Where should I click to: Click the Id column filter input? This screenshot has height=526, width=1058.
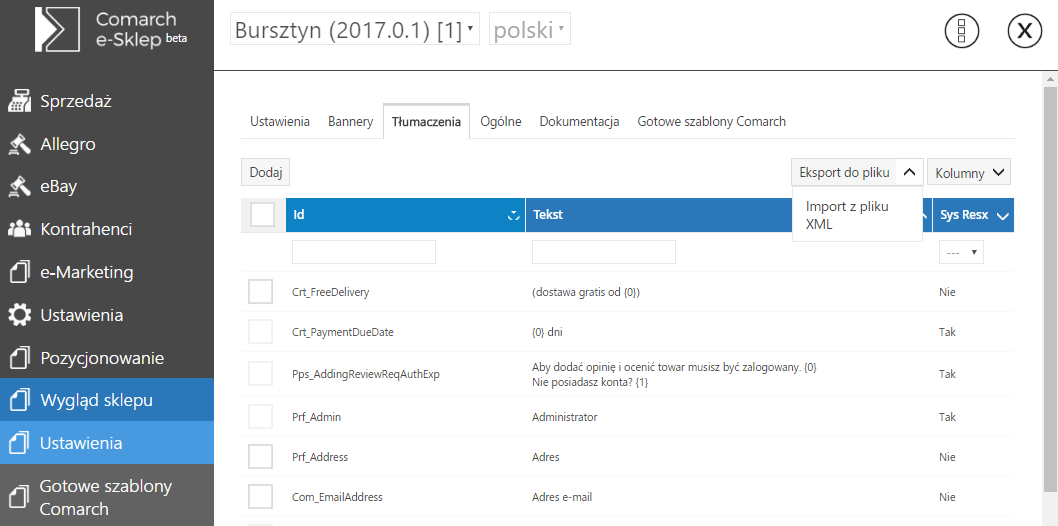[x=364, y=252]
